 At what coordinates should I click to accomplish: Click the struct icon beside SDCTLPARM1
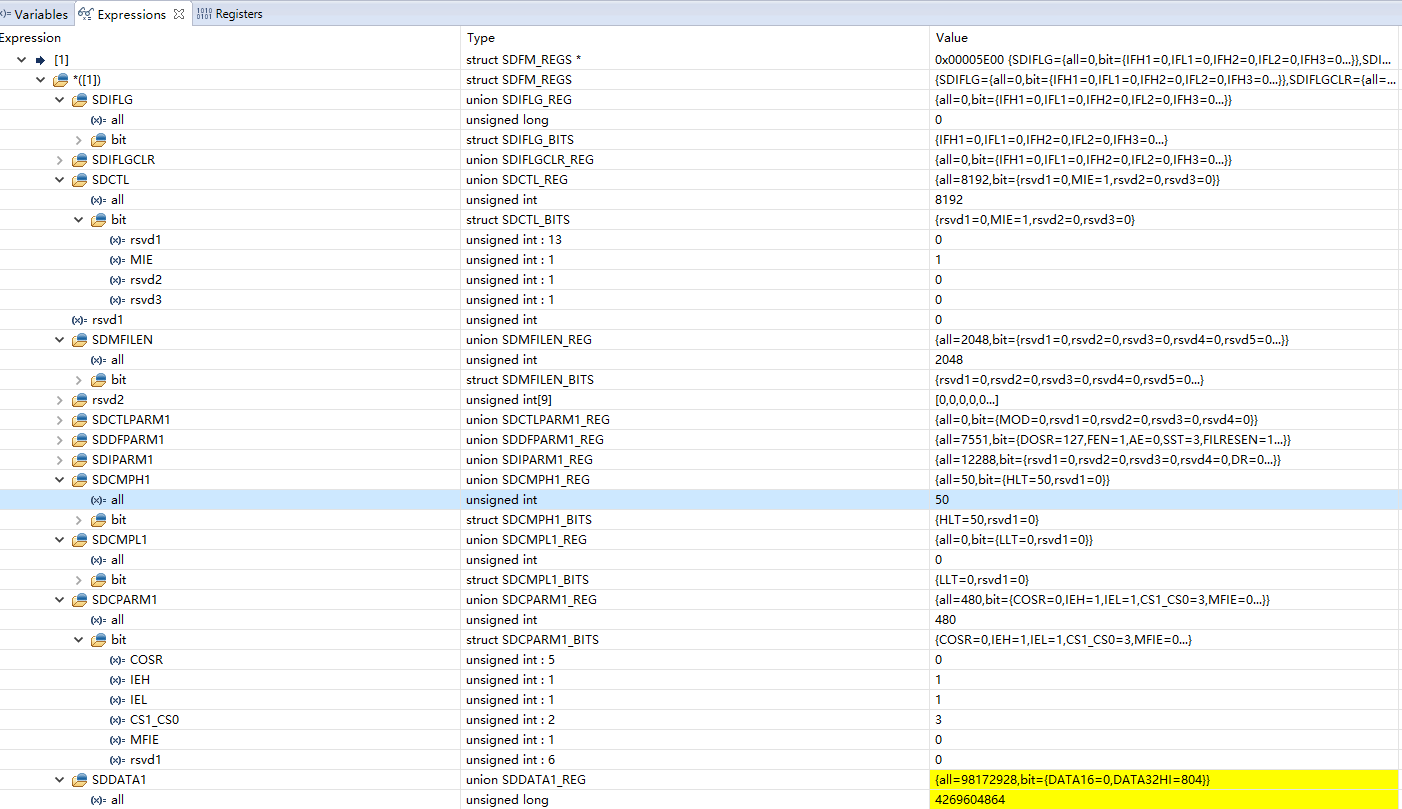point(80,420)
